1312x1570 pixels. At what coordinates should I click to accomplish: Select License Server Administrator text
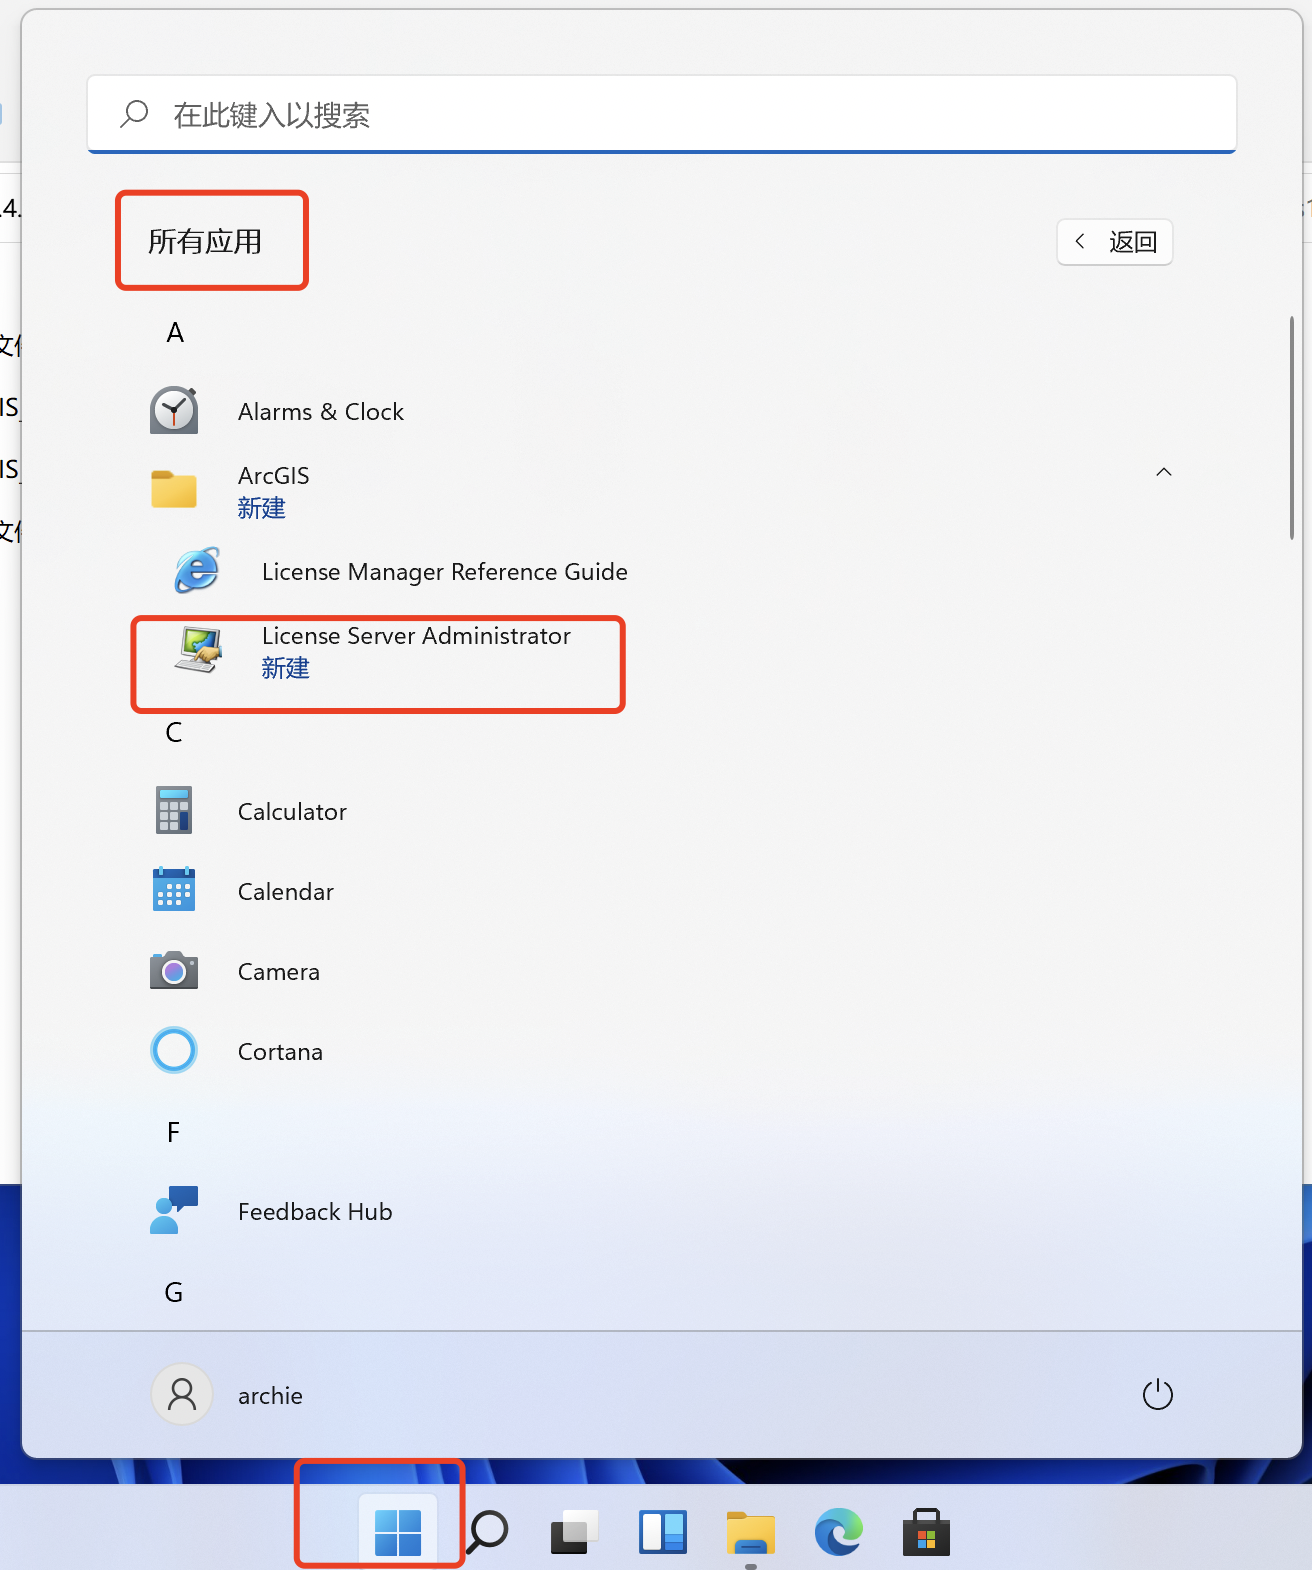pyautogui.click(x=416, y=635)
